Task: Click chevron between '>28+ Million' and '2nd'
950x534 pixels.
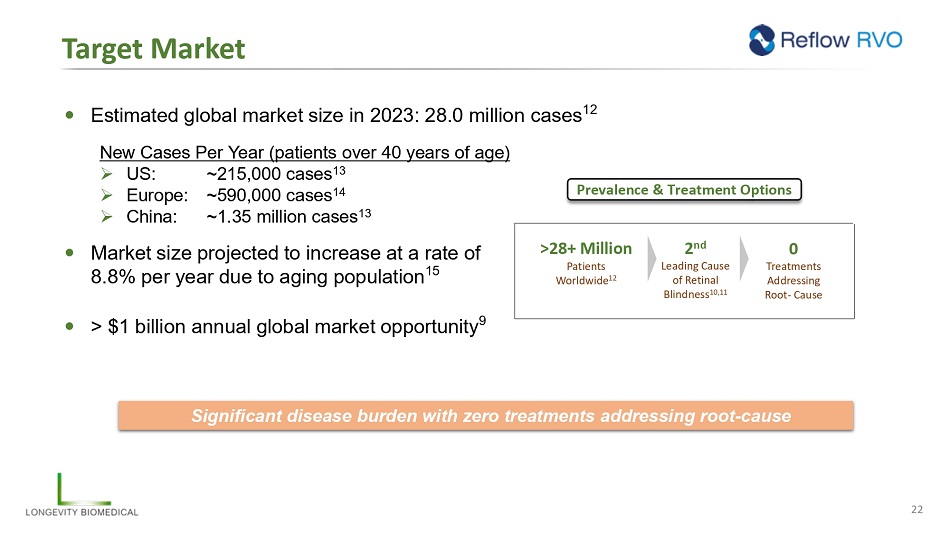Action: coord(652,258)
